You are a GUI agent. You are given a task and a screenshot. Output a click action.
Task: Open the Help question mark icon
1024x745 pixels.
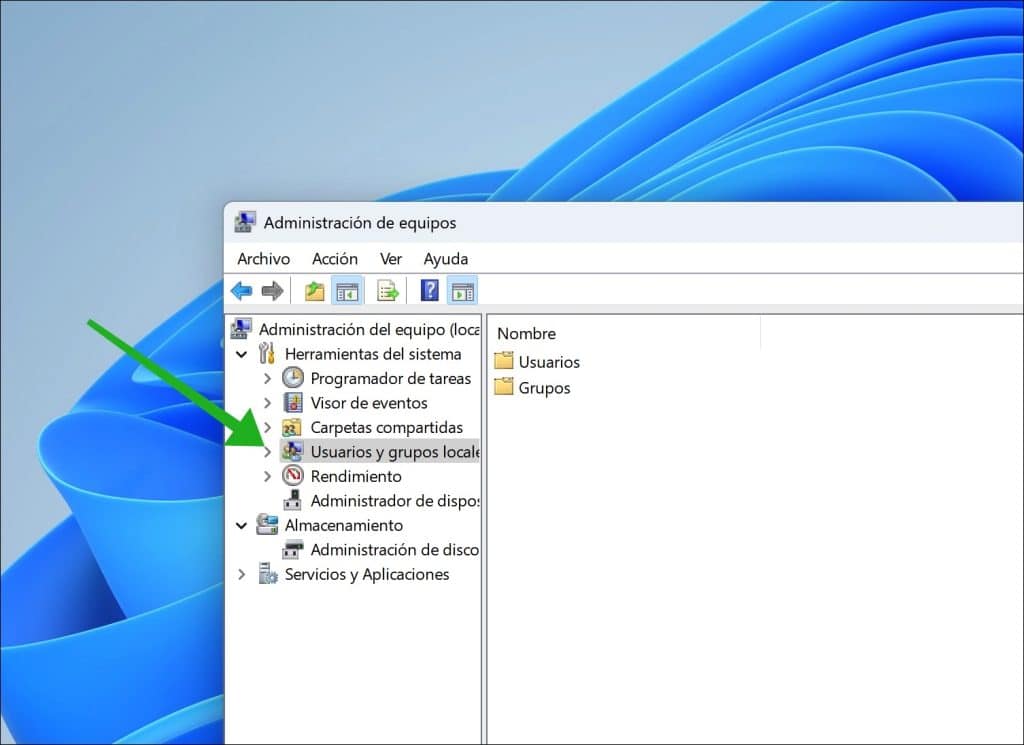(430, 290)
